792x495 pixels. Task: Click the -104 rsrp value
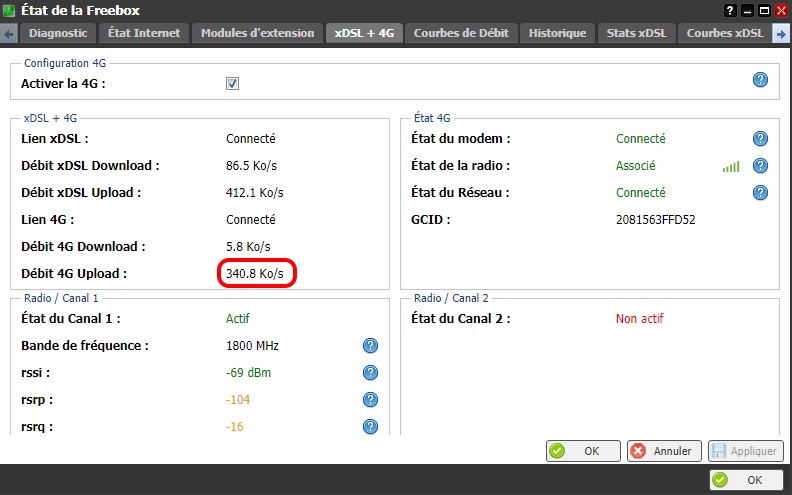[238, 400]
